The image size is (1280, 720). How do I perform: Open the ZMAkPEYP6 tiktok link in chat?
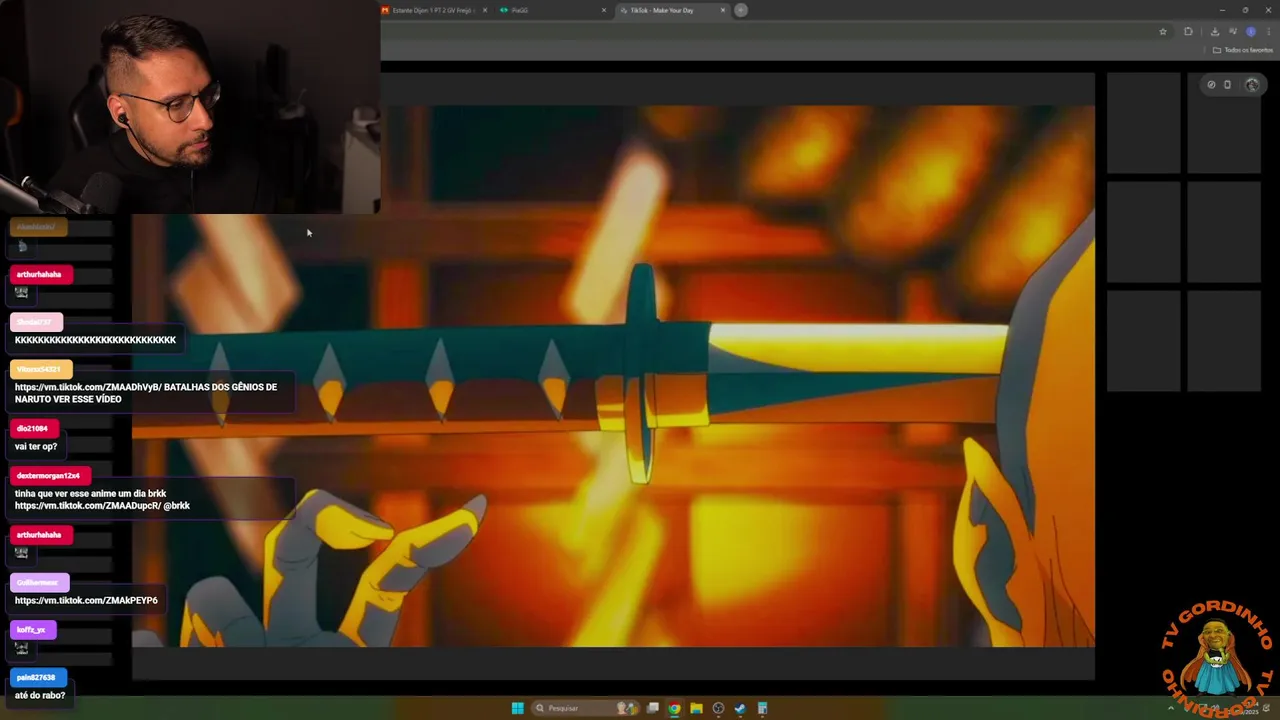tap(86, 601)
